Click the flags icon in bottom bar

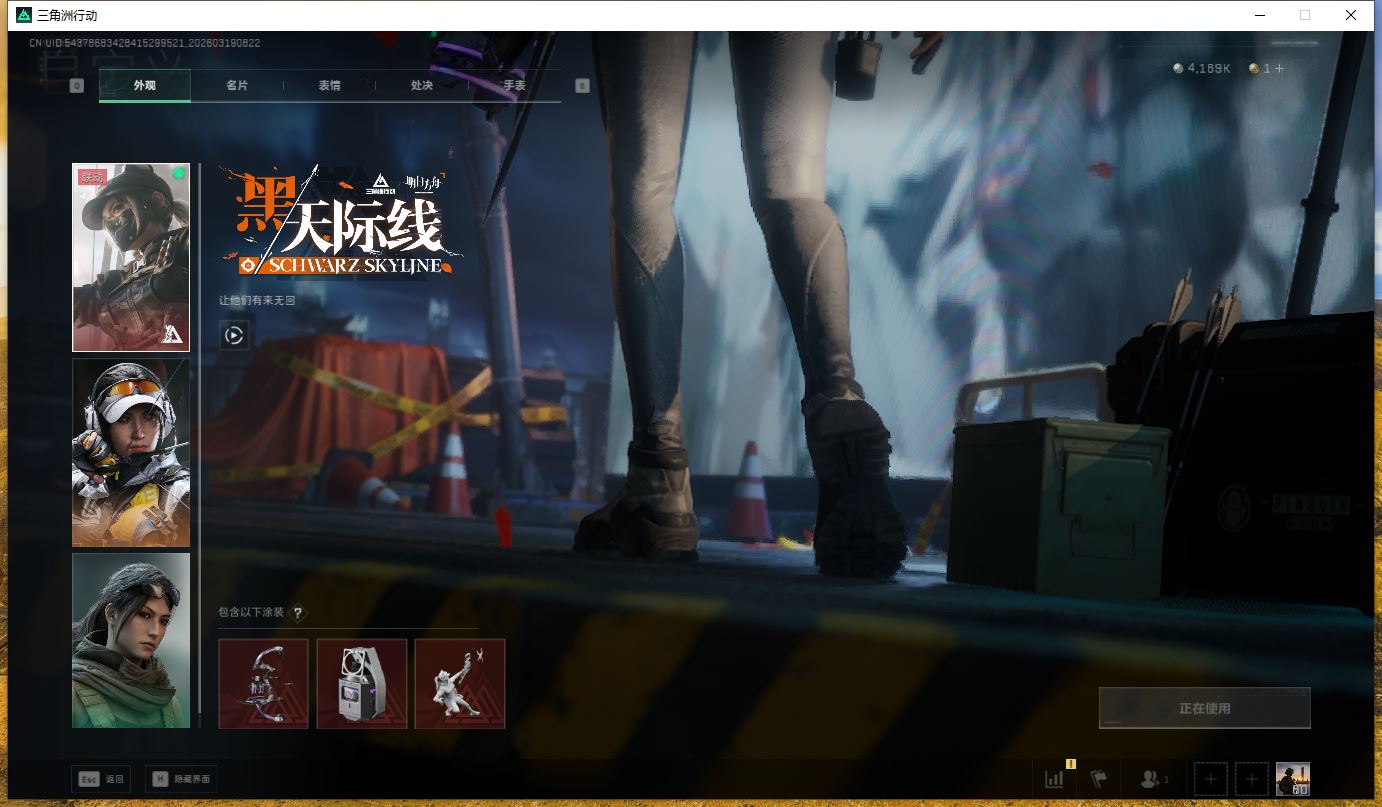click(x=1099, y=779)
